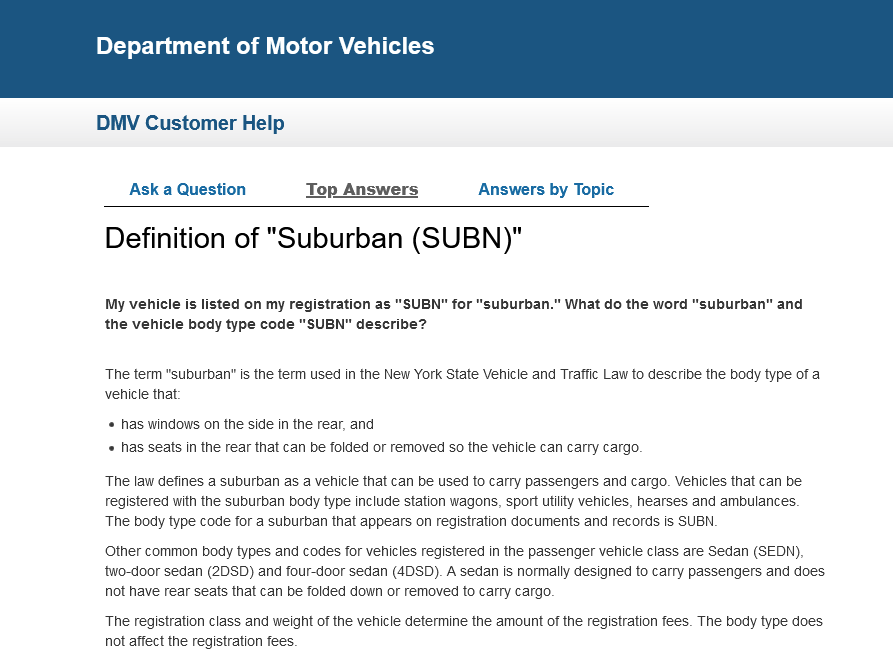This screenshot has width=893, height=666.
Task: Click the paragraph starting 'The term "suburban" is'
Action: [462, 384]
